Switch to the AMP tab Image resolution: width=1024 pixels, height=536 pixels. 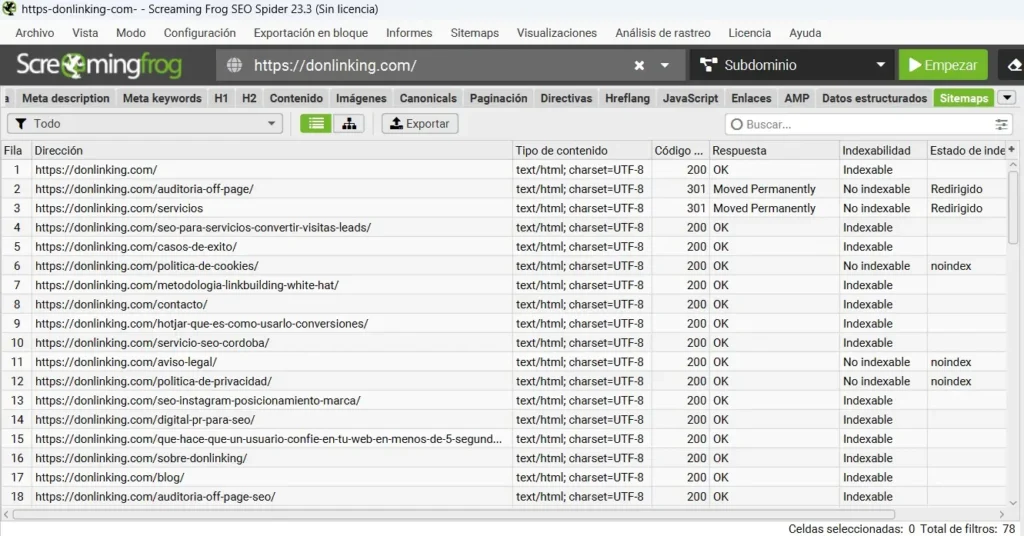(797, 98)
